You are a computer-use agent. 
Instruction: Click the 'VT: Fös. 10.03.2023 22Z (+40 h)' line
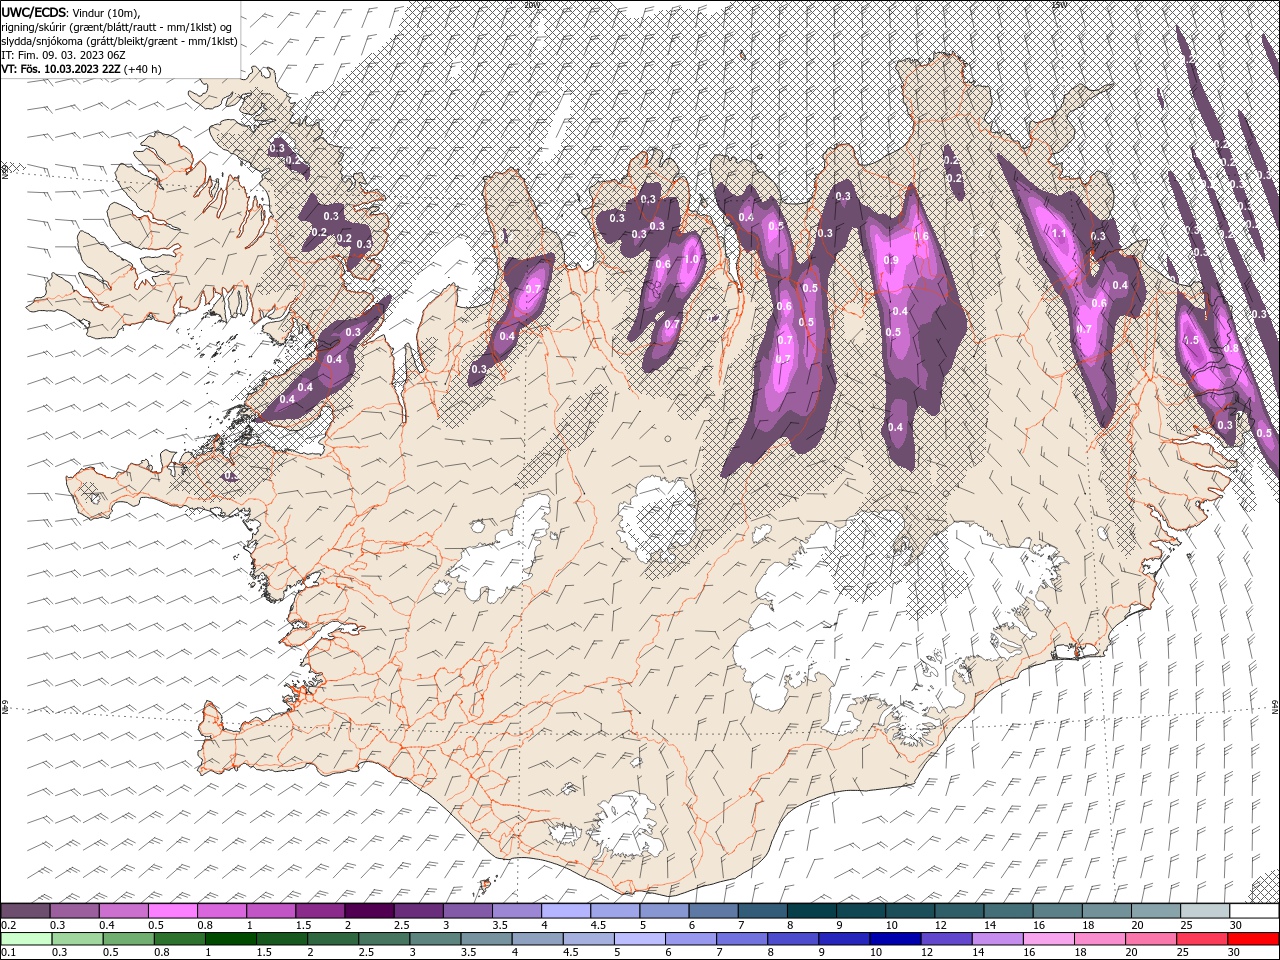(x=81, y=69)
